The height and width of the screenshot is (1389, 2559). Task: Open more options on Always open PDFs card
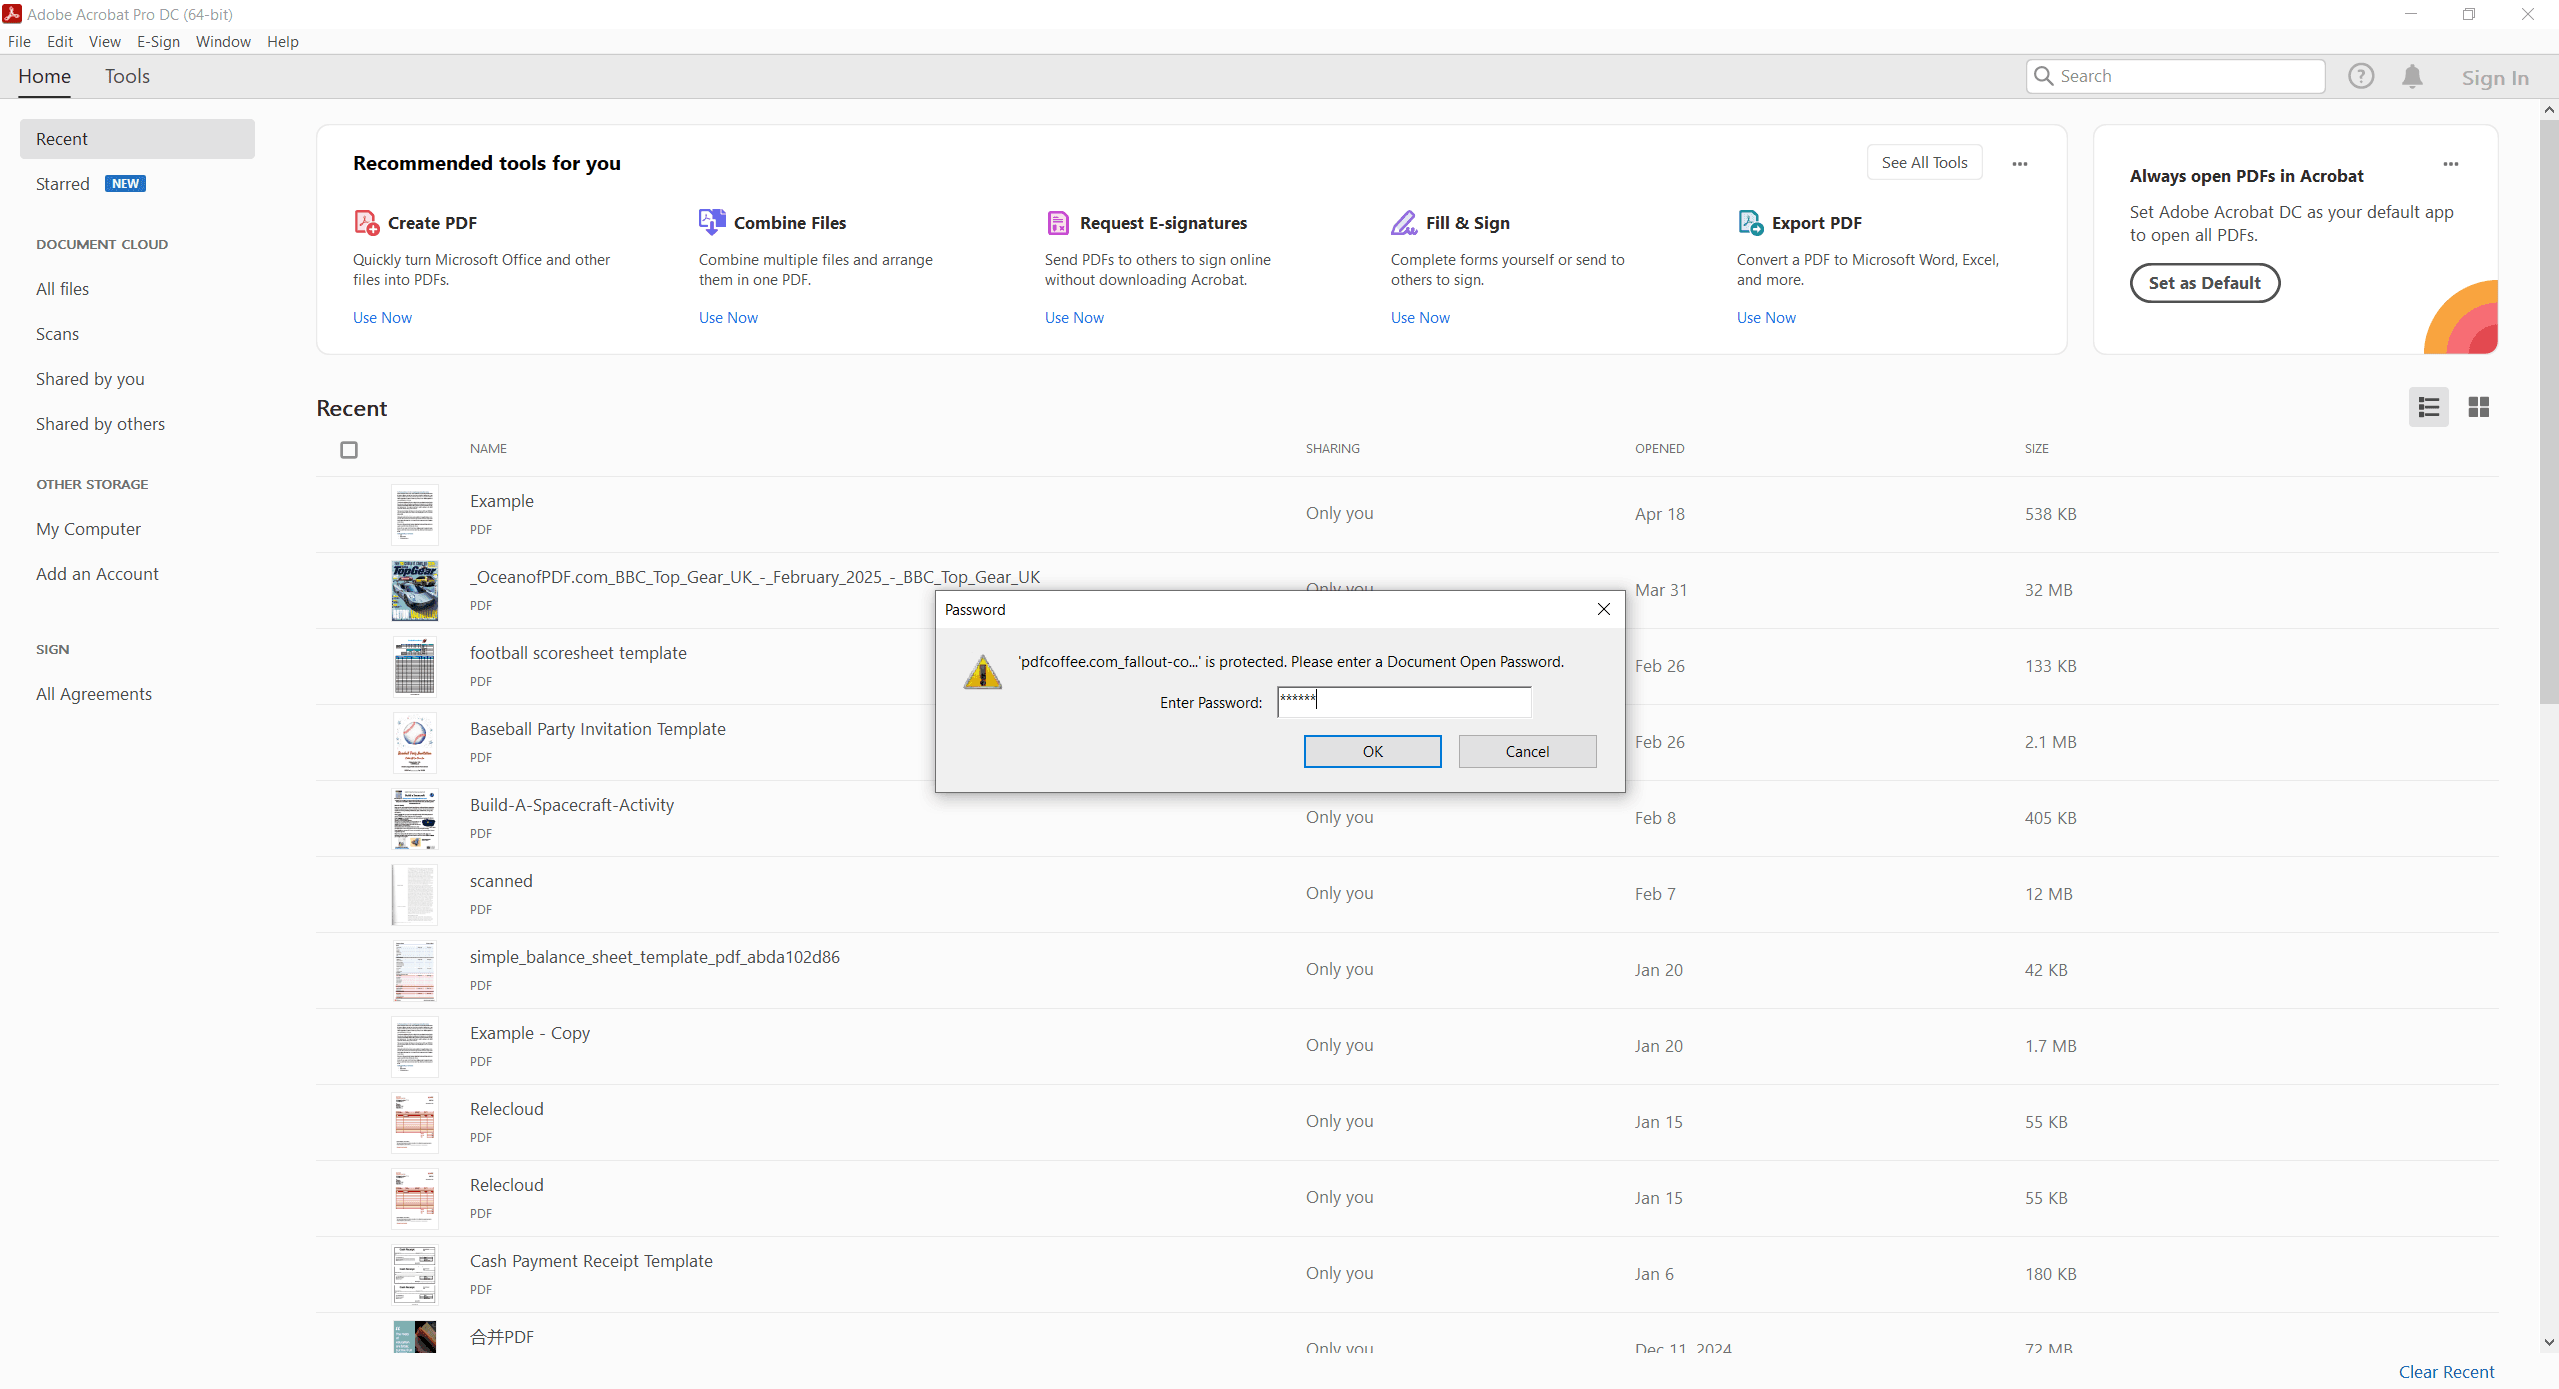[2451, 164]
